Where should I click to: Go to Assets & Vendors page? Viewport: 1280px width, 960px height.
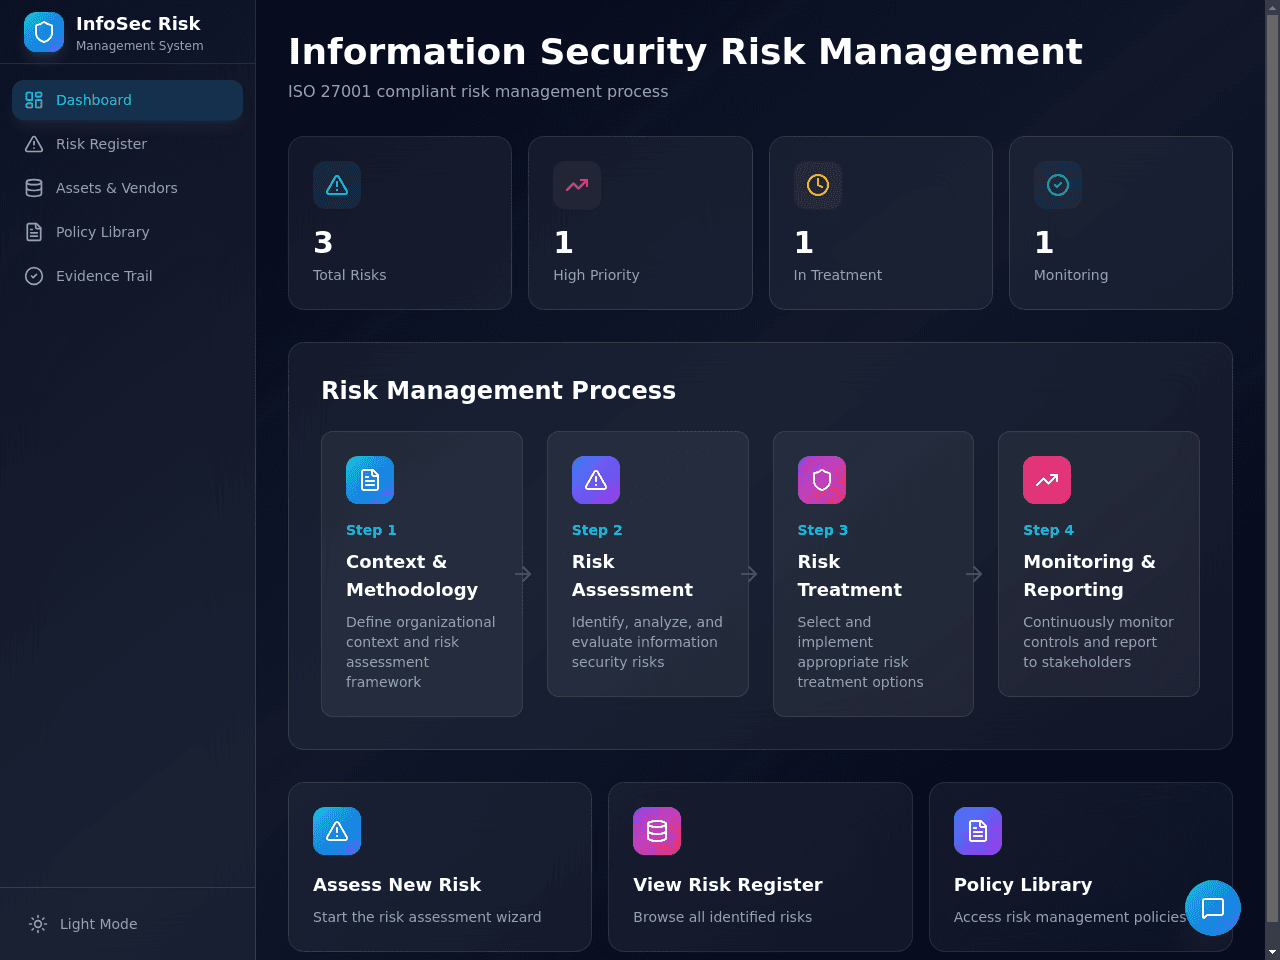127,188
